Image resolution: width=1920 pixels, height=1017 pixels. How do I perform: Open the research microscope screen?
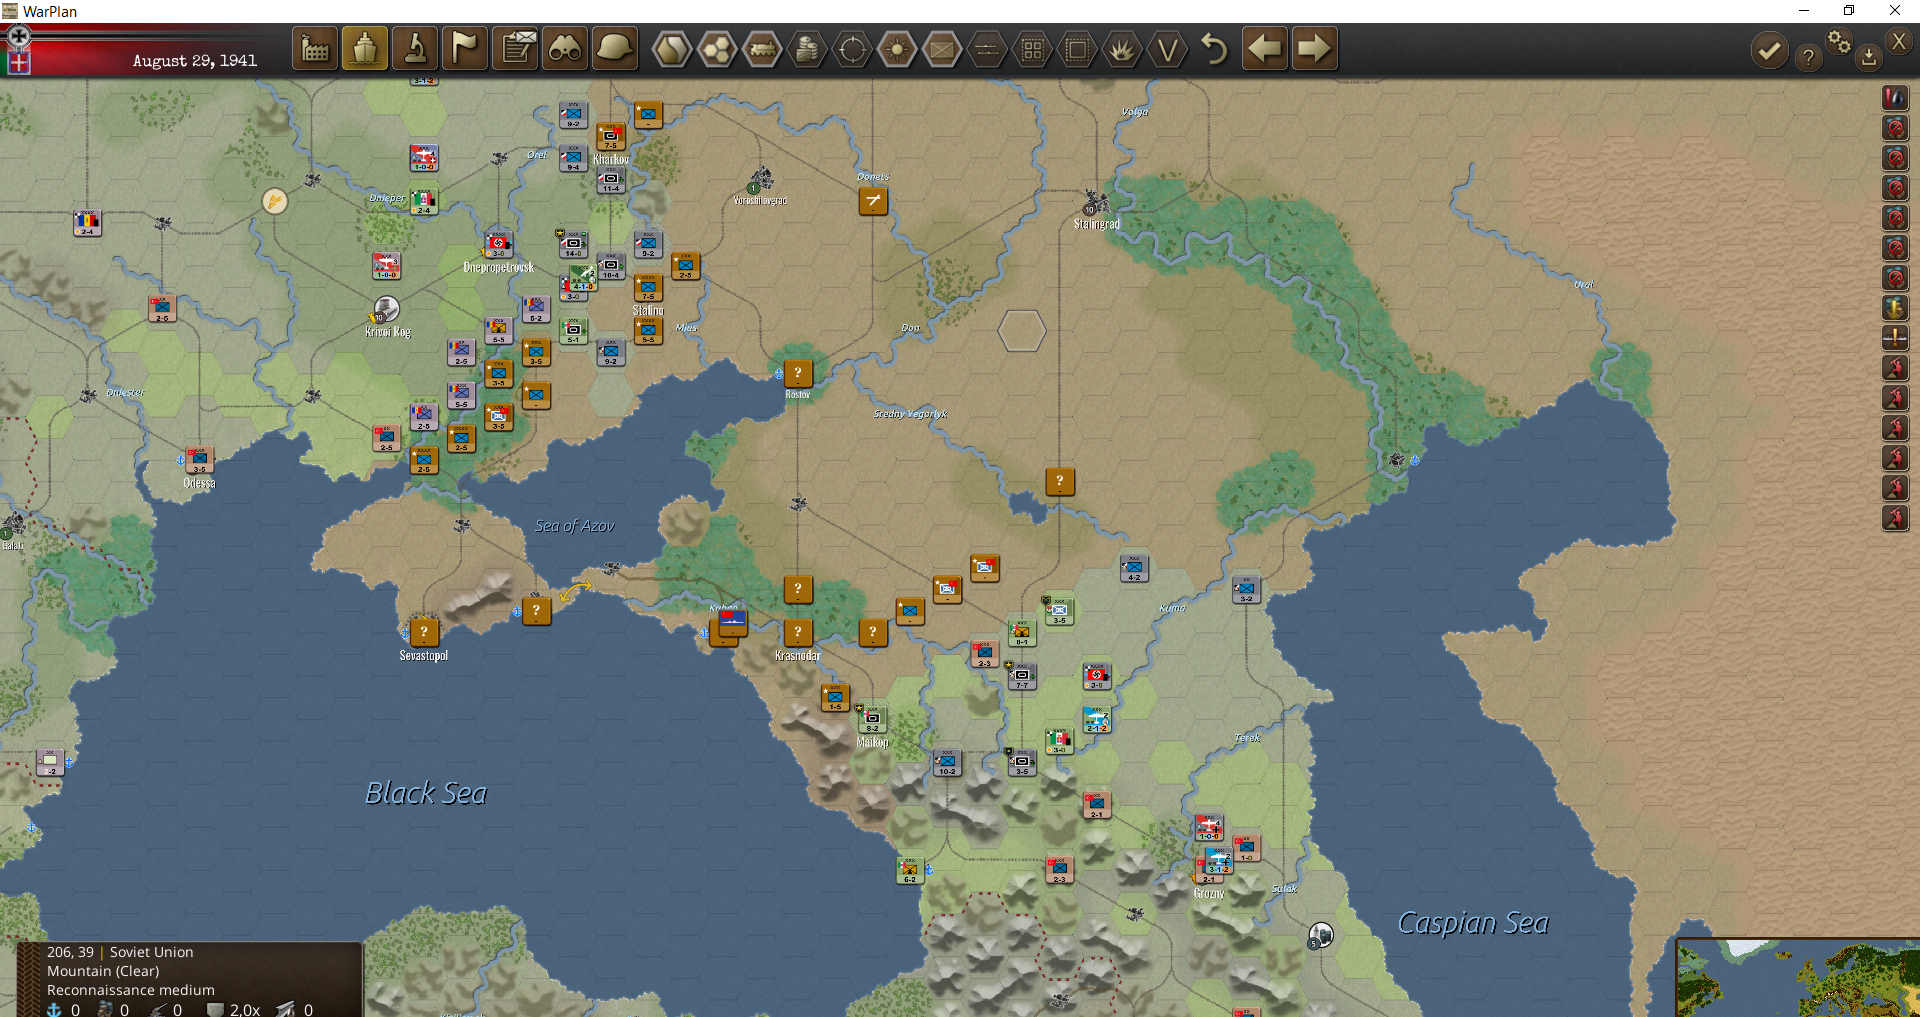tap(415, 49)
